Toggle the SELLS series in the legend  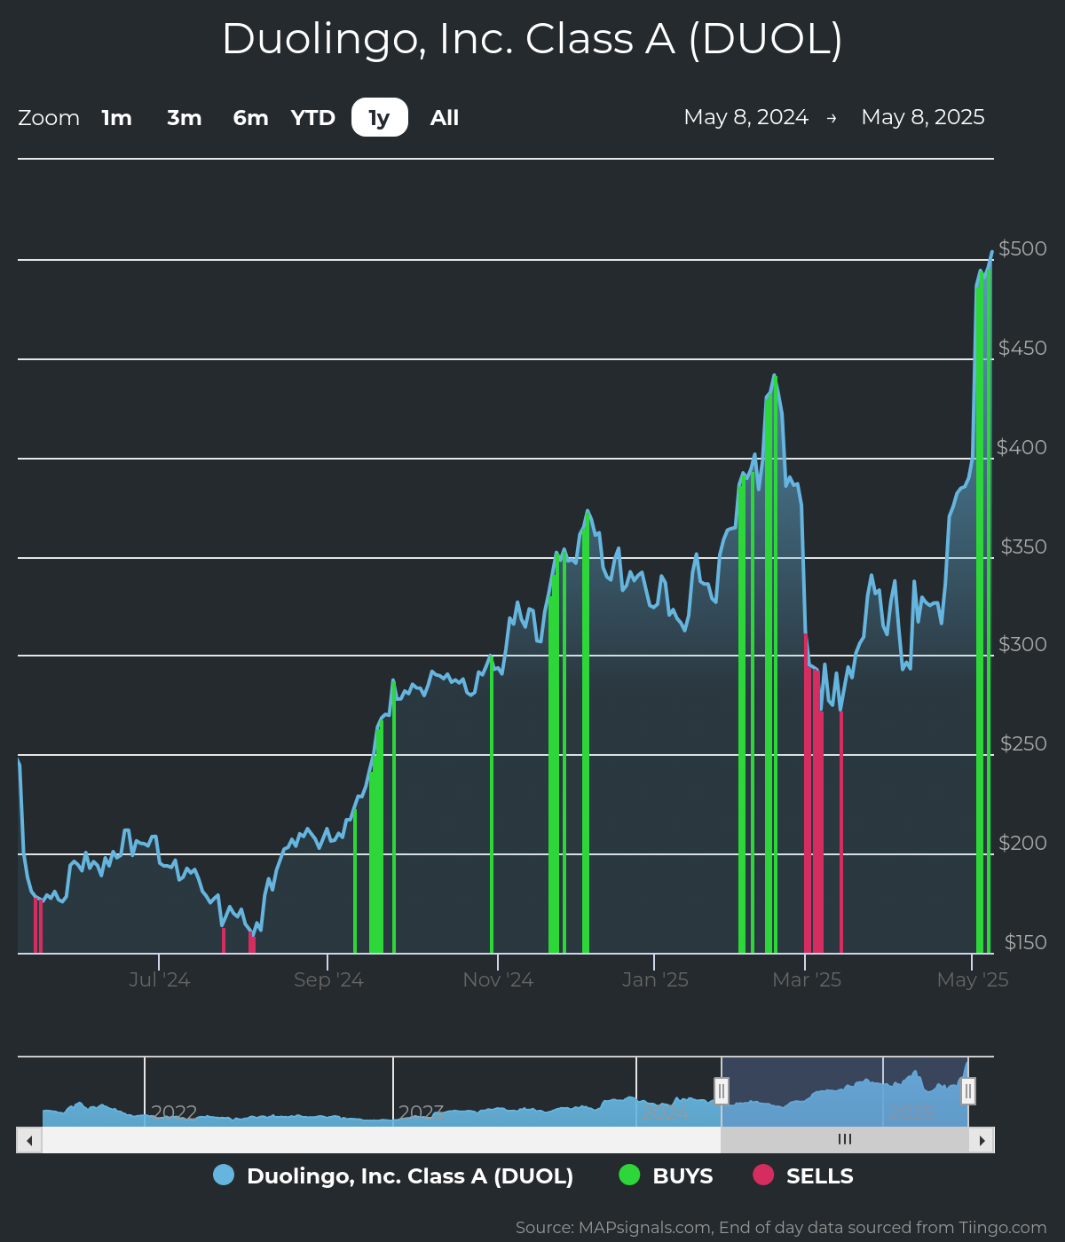pos(803,1176)
